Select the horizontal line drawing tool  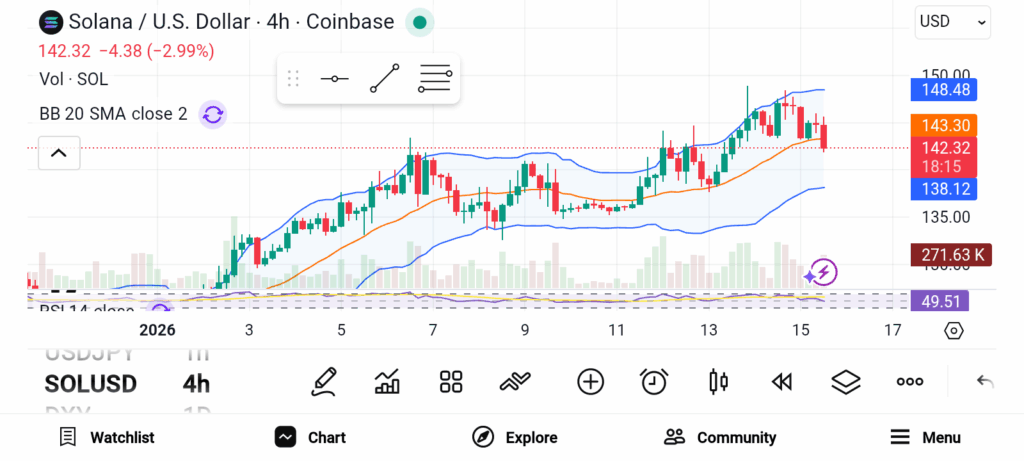(x=333, y=78)
